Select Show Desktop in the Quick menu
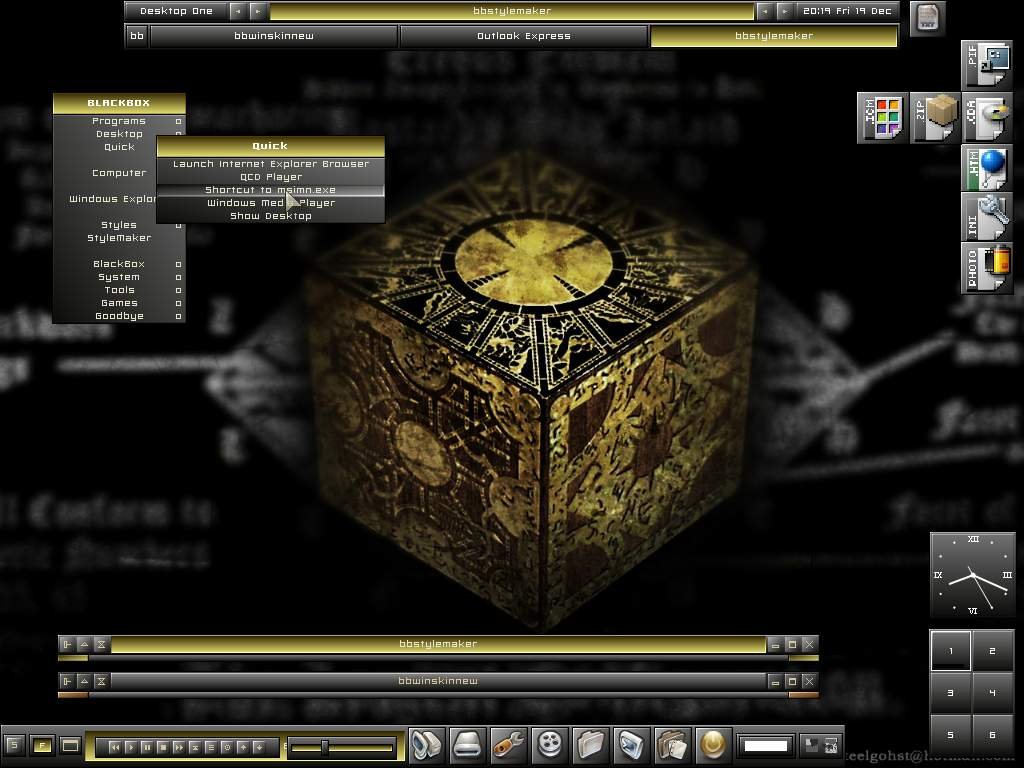Image resolution: width=1024 pixels, height=768 pixels. coord(270,216)
